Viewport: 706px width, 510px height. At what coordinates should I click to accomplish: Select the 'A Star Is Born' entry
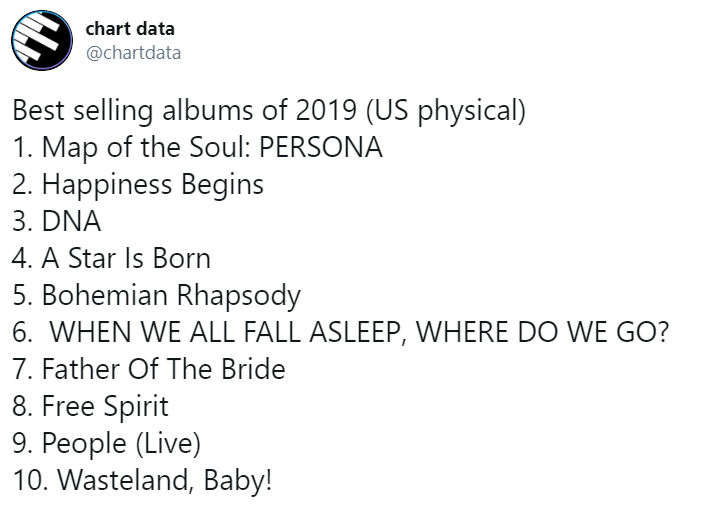coord(111,258)
